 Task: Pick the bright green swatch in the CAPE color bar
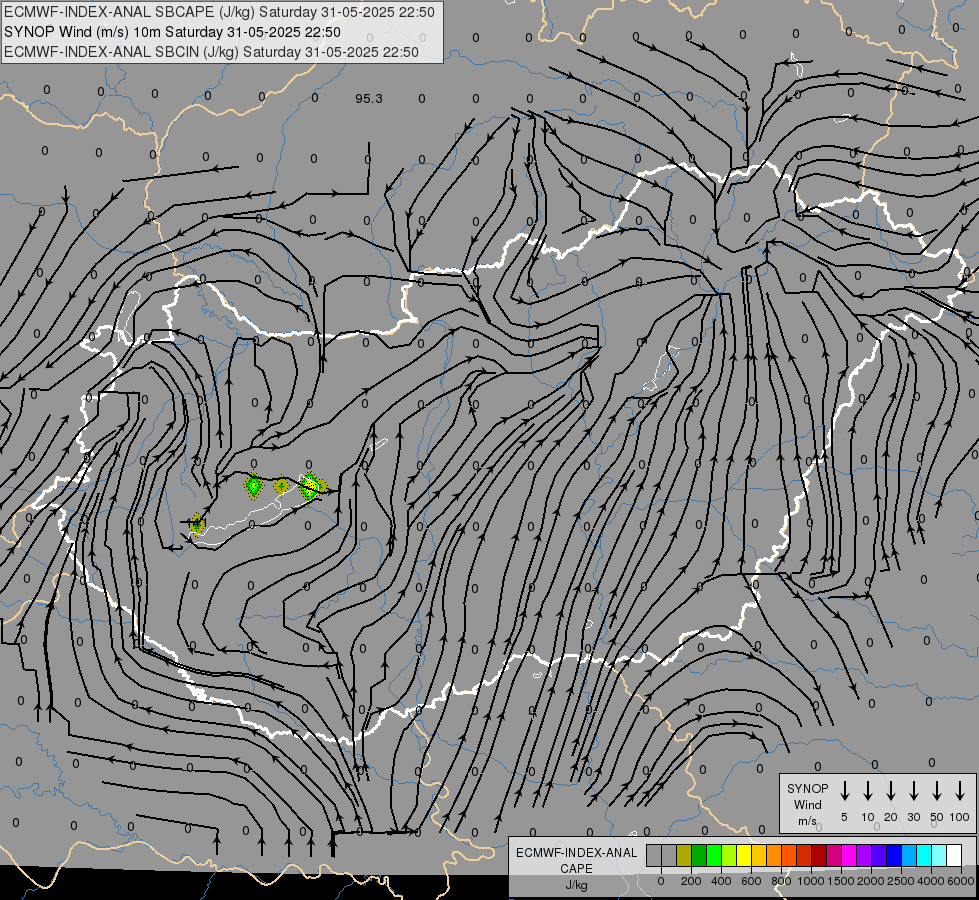714,855
